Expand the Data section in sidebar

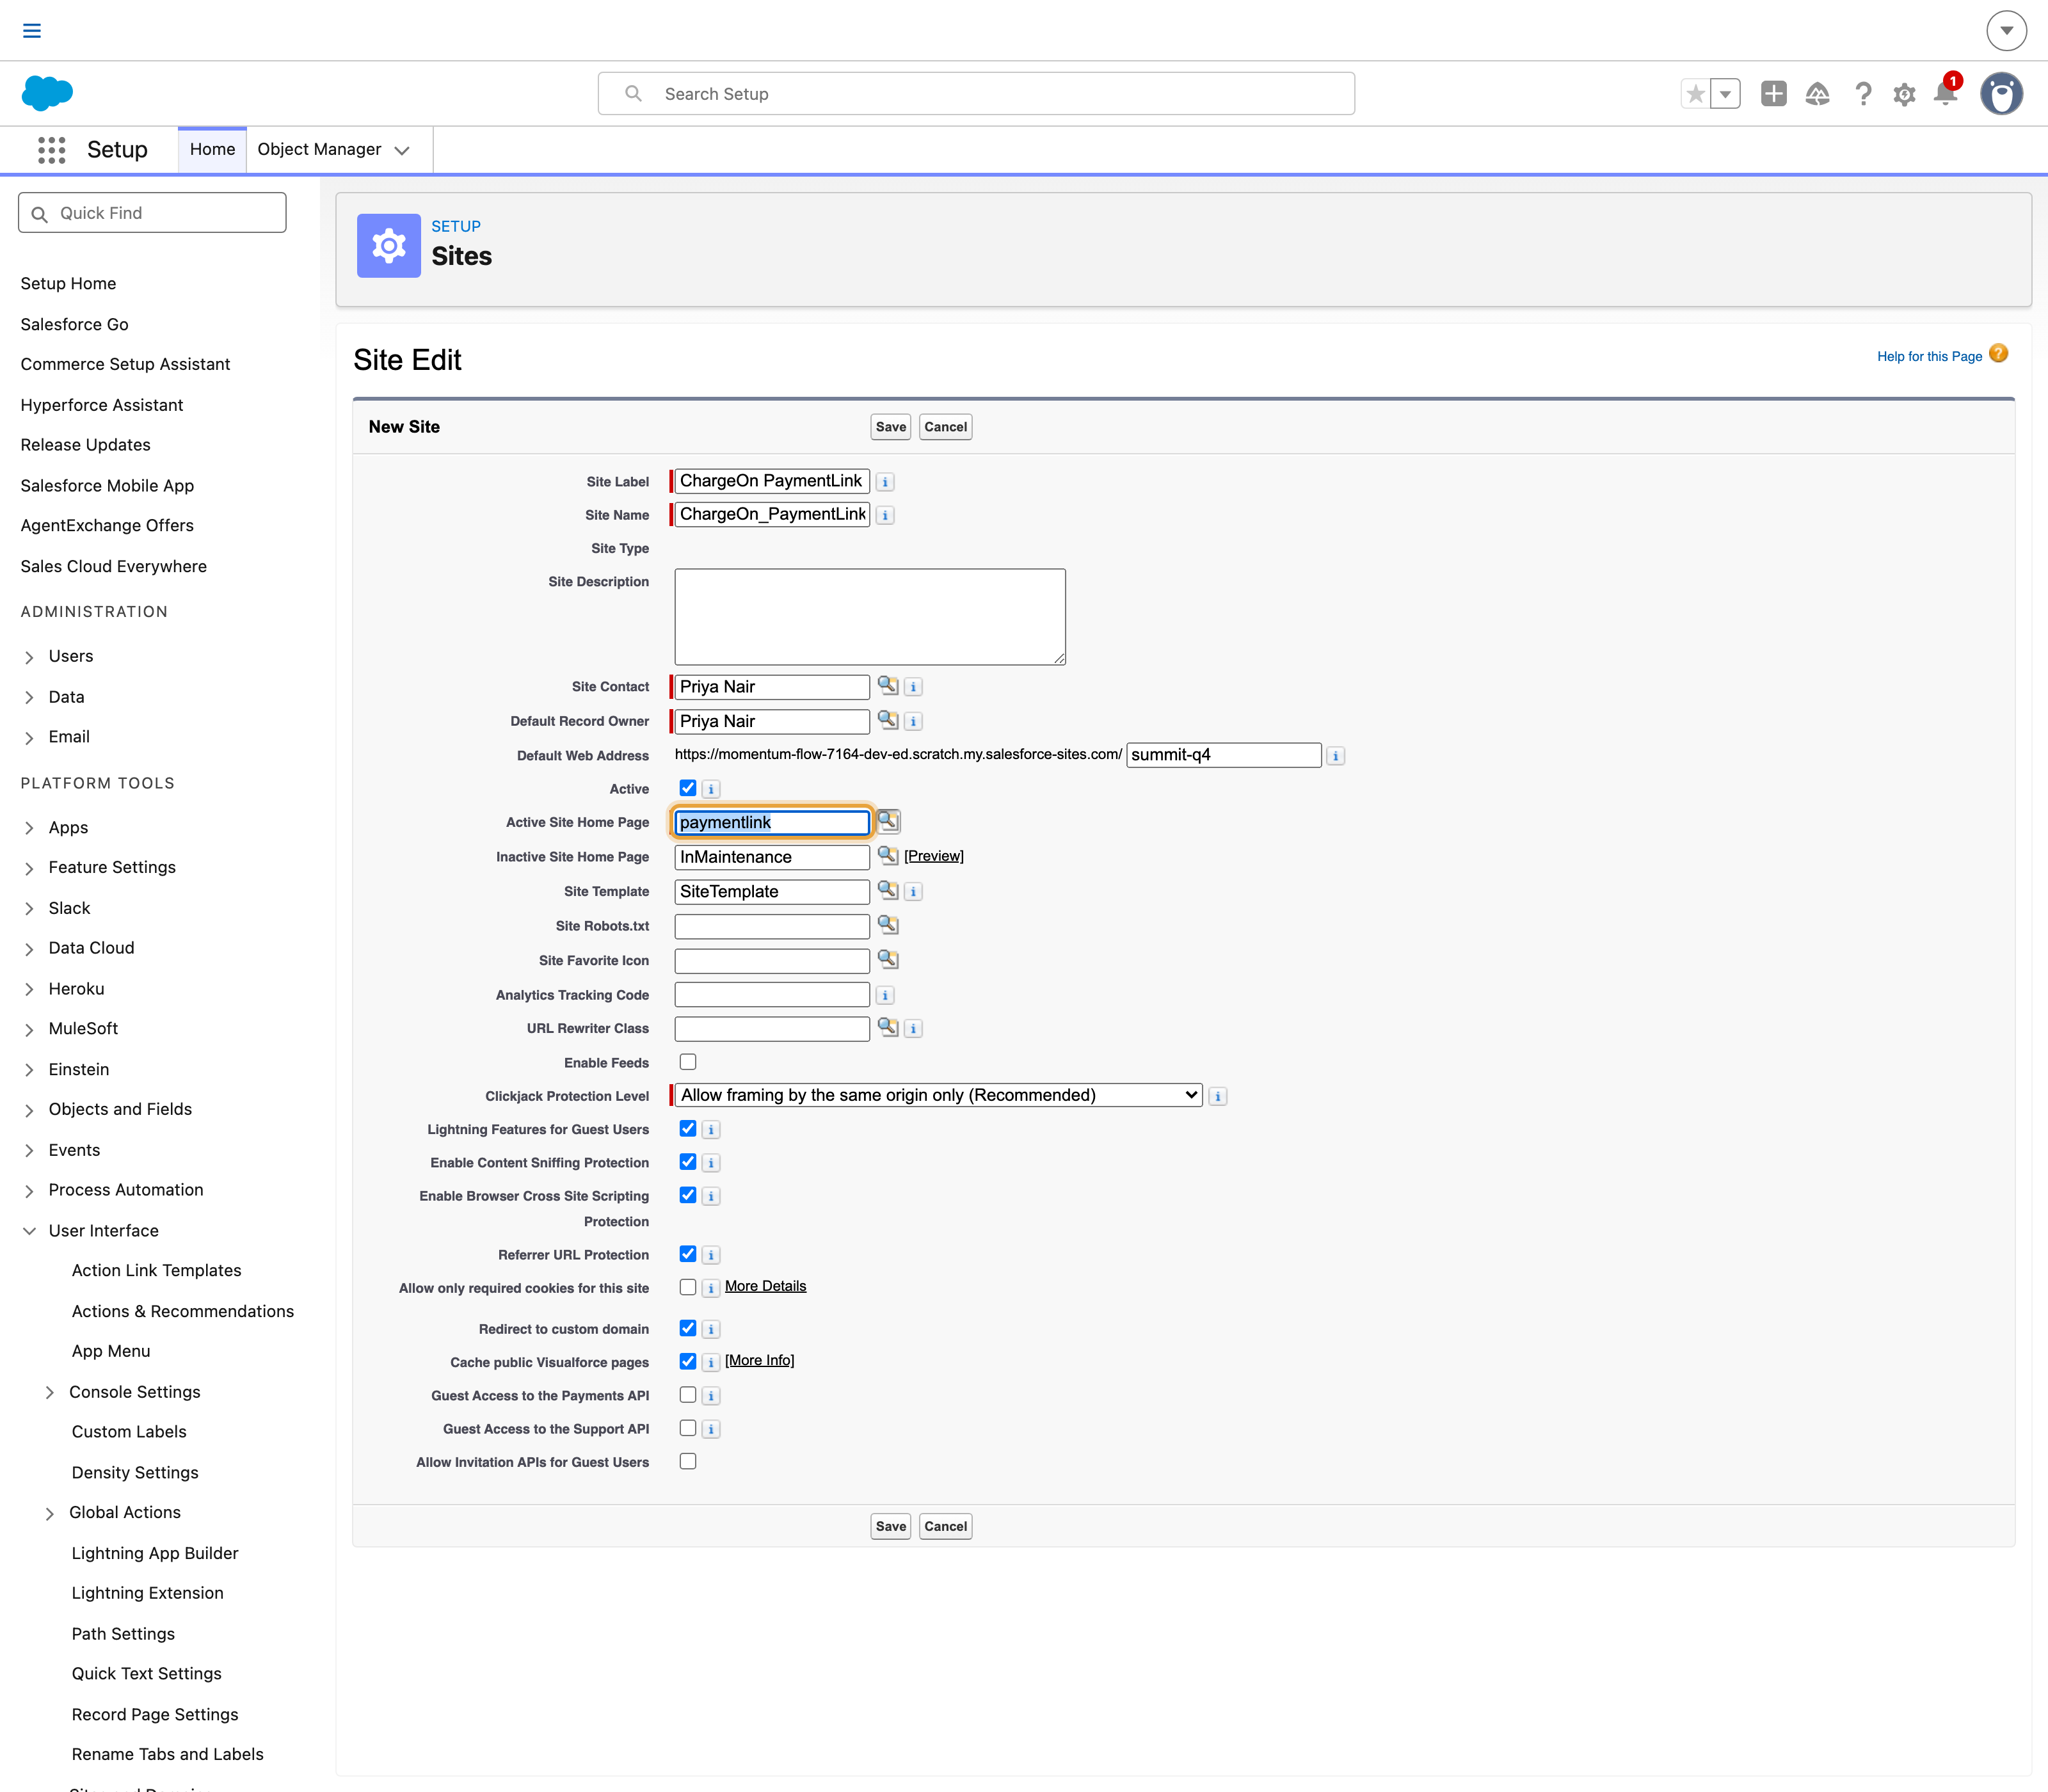[x=29, y=698]
